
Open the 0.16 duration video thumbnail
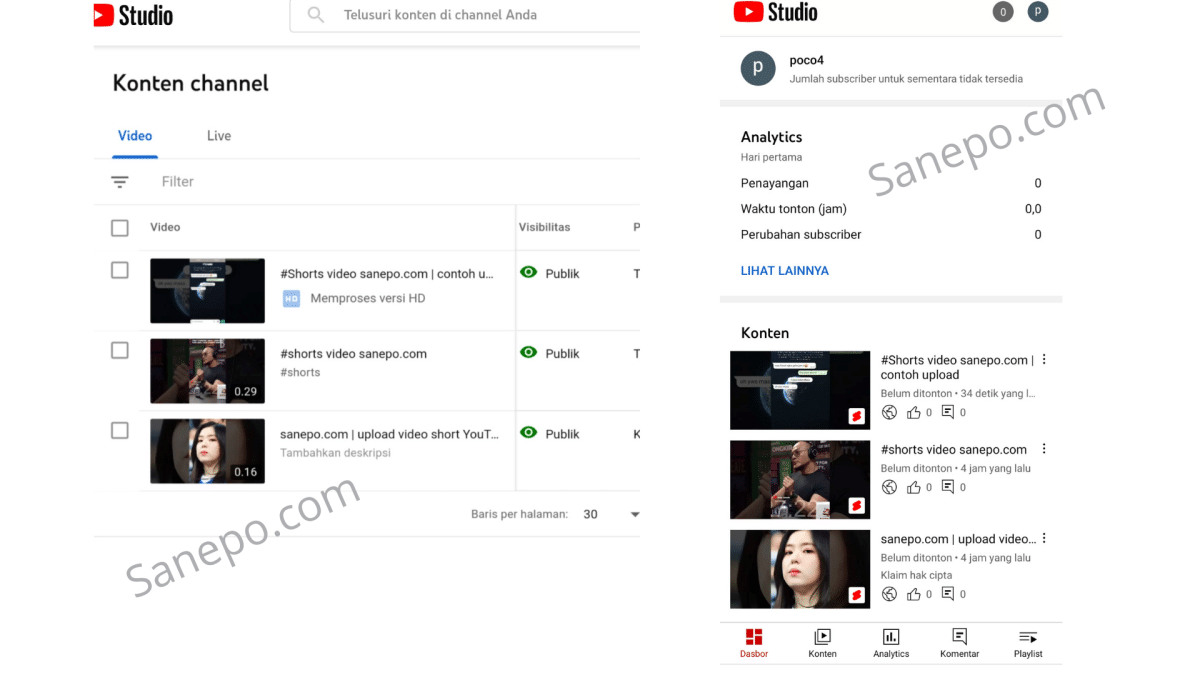pyautogui.click(x=208, y=451)
